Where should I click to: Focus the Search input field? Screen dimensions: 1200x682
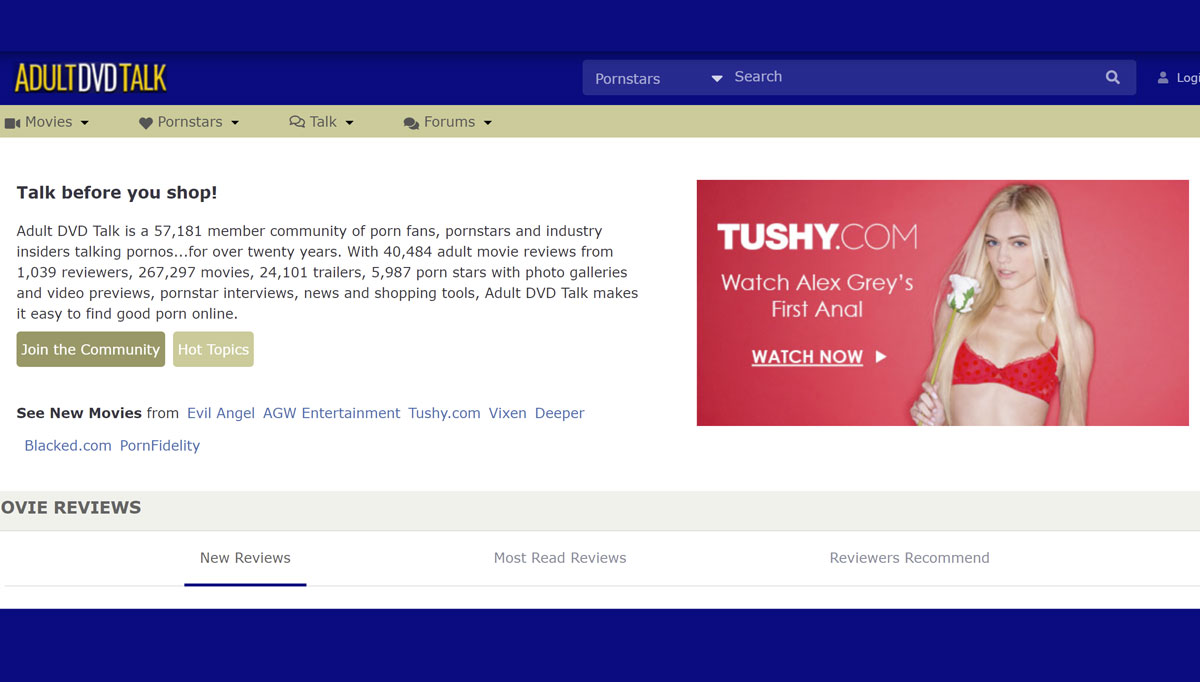pyautogui.click(x=912, y=77)
